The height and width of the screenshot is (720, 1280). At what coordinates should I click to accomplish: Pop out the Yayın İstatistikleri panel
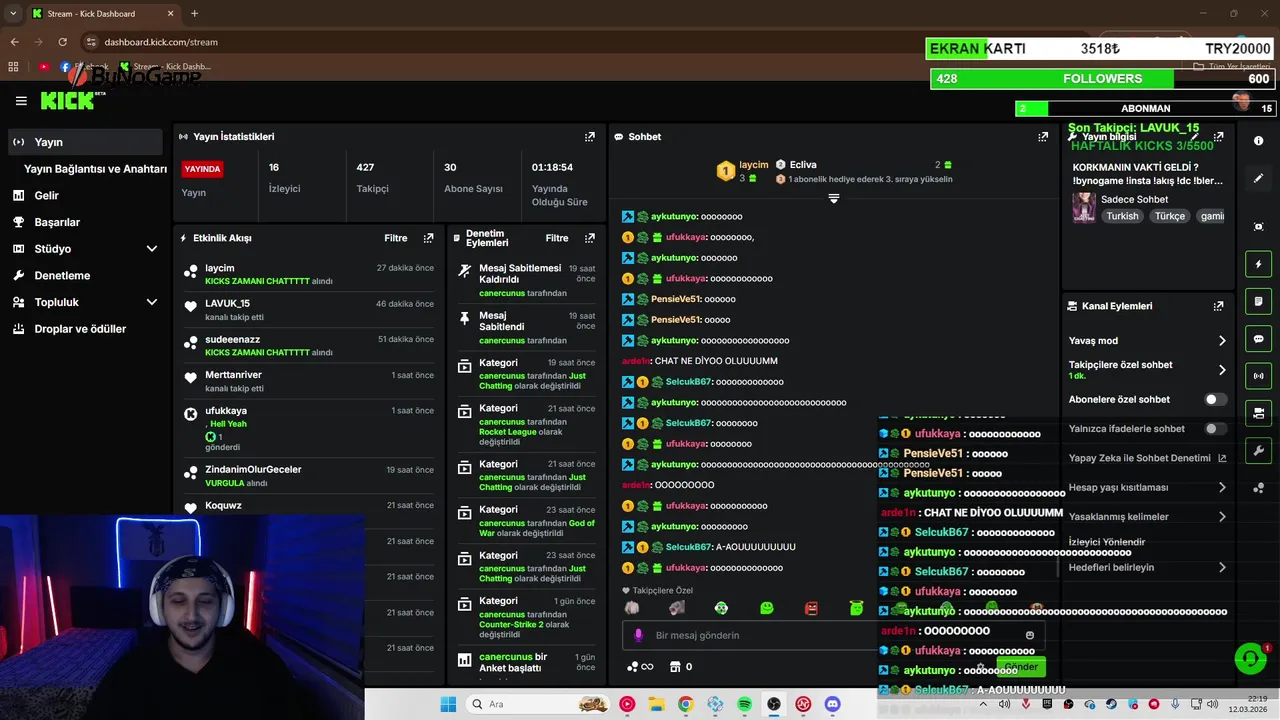(590, 137)
